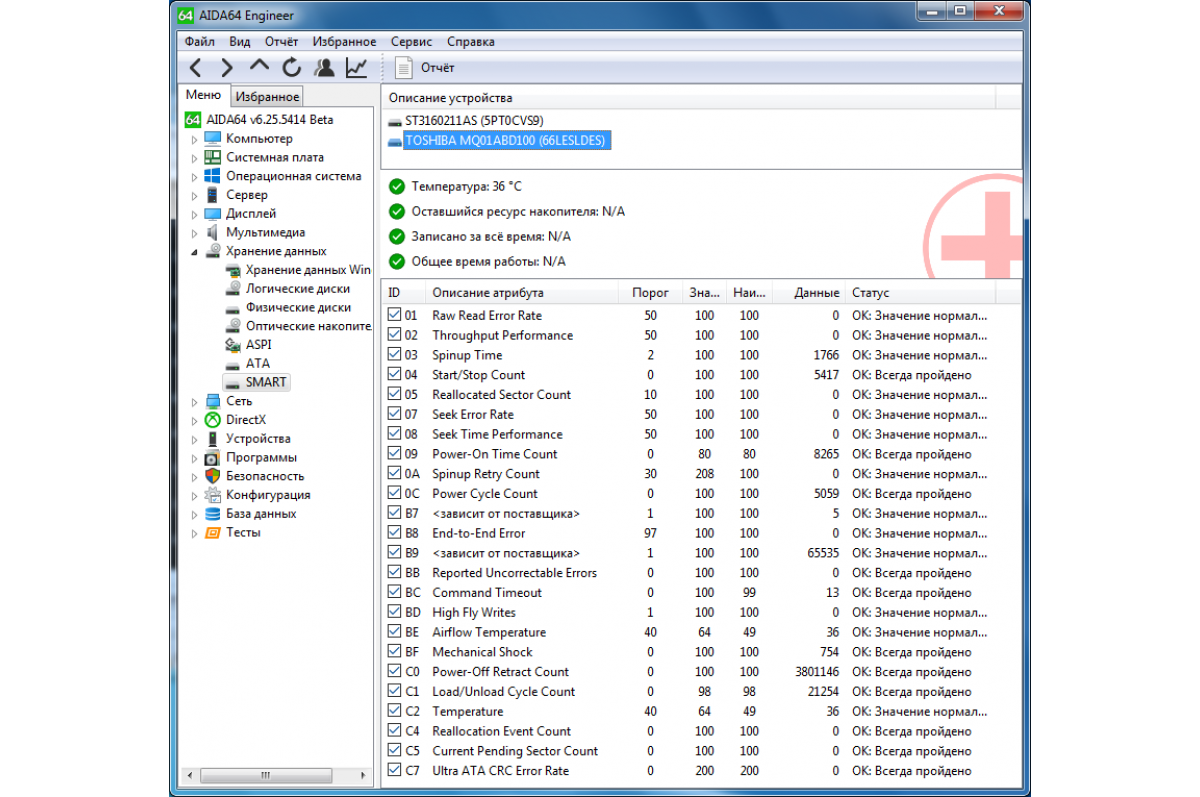Sort by Порог column header
This screenshot has height=797, width=1200.
coord(651,293)
